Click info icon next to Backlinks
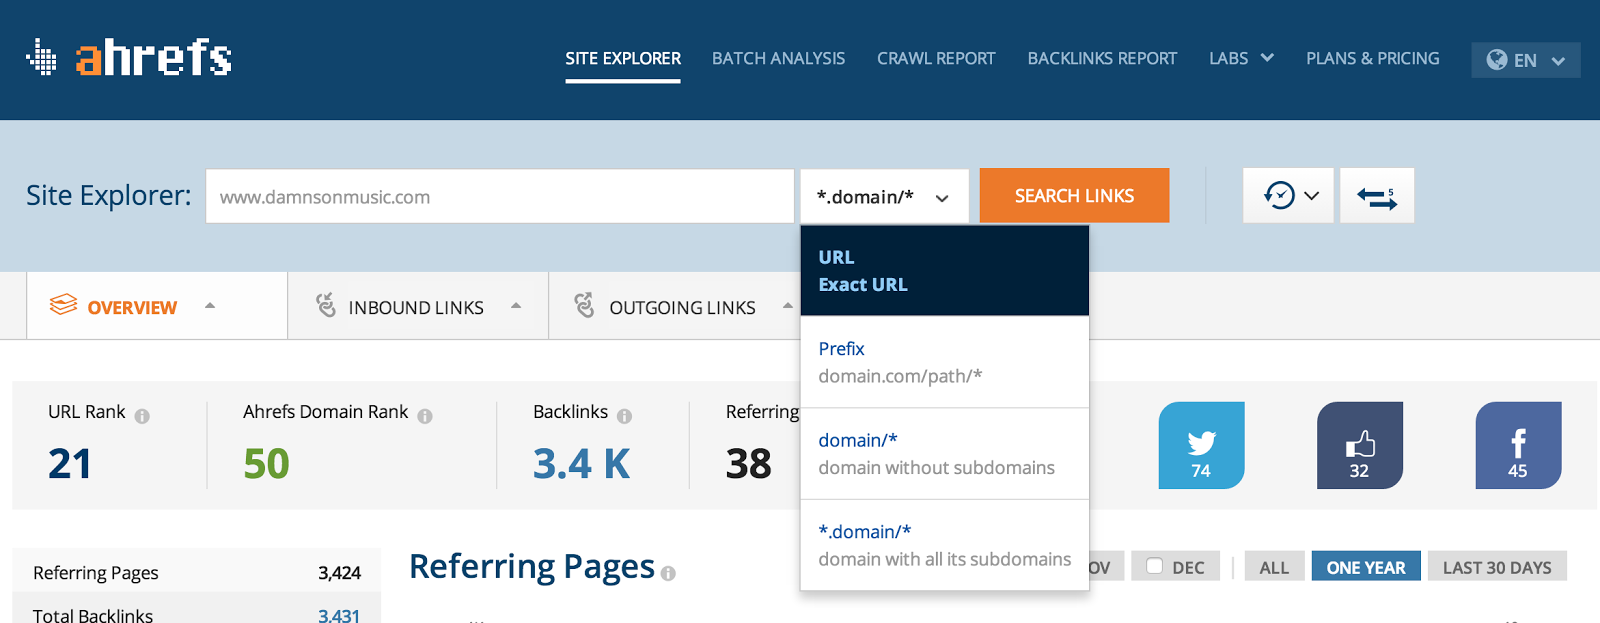 tap(624, 416)
